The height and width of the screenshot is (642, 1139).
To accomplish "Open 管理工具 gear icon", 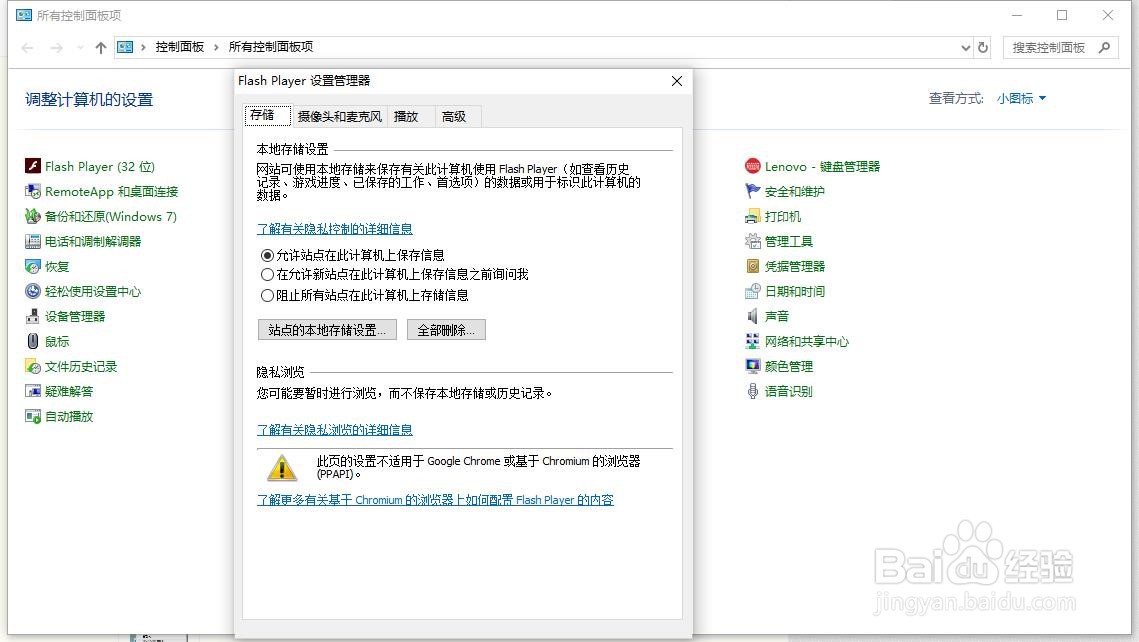I will tap(753, 241).
